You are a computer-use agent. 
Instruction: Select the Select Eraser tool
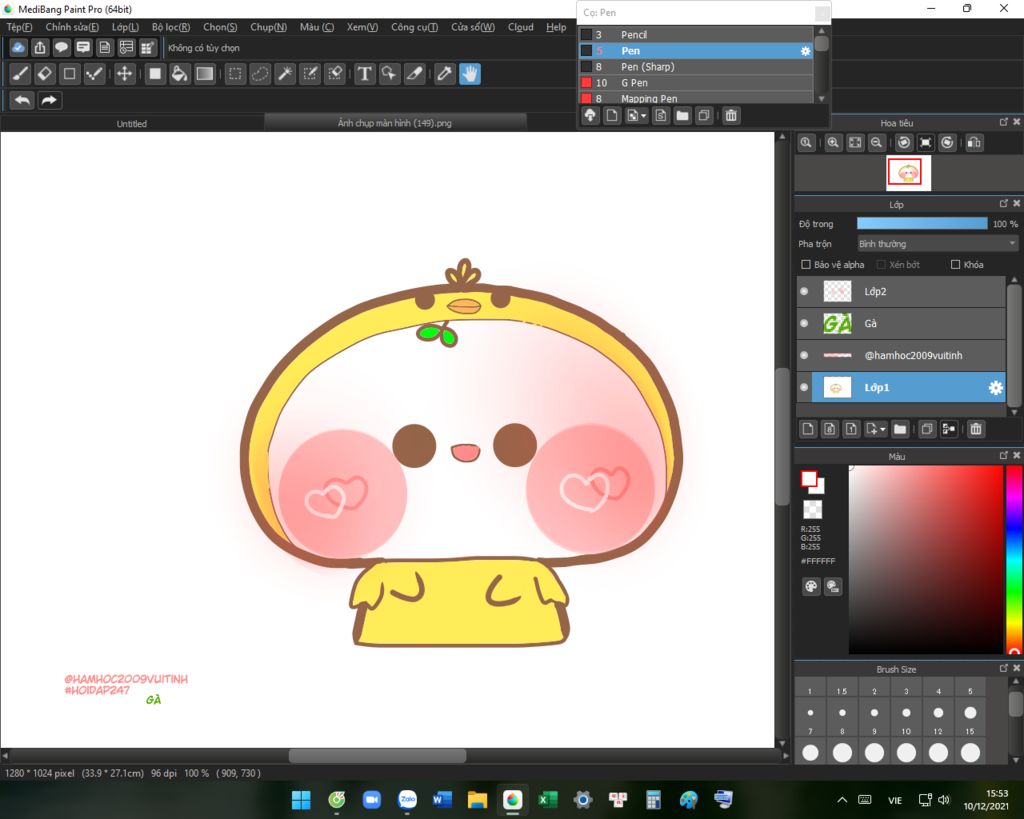pyautogui.click(x=335, y=74)
